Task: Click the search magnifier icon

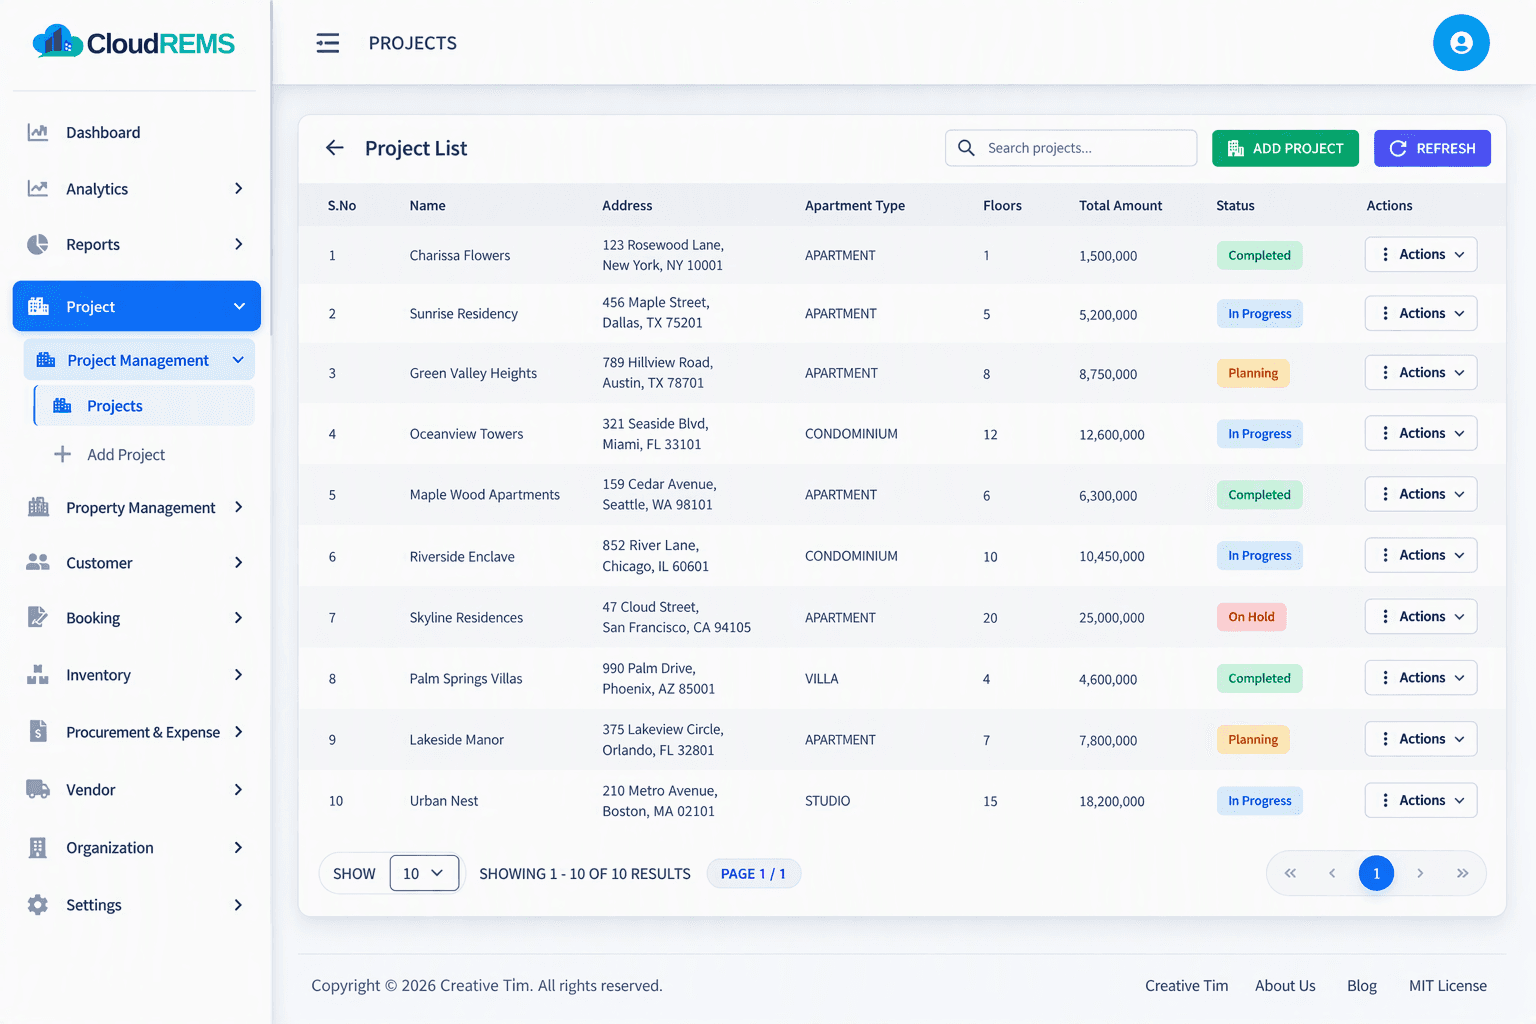Action: point(966,148)
